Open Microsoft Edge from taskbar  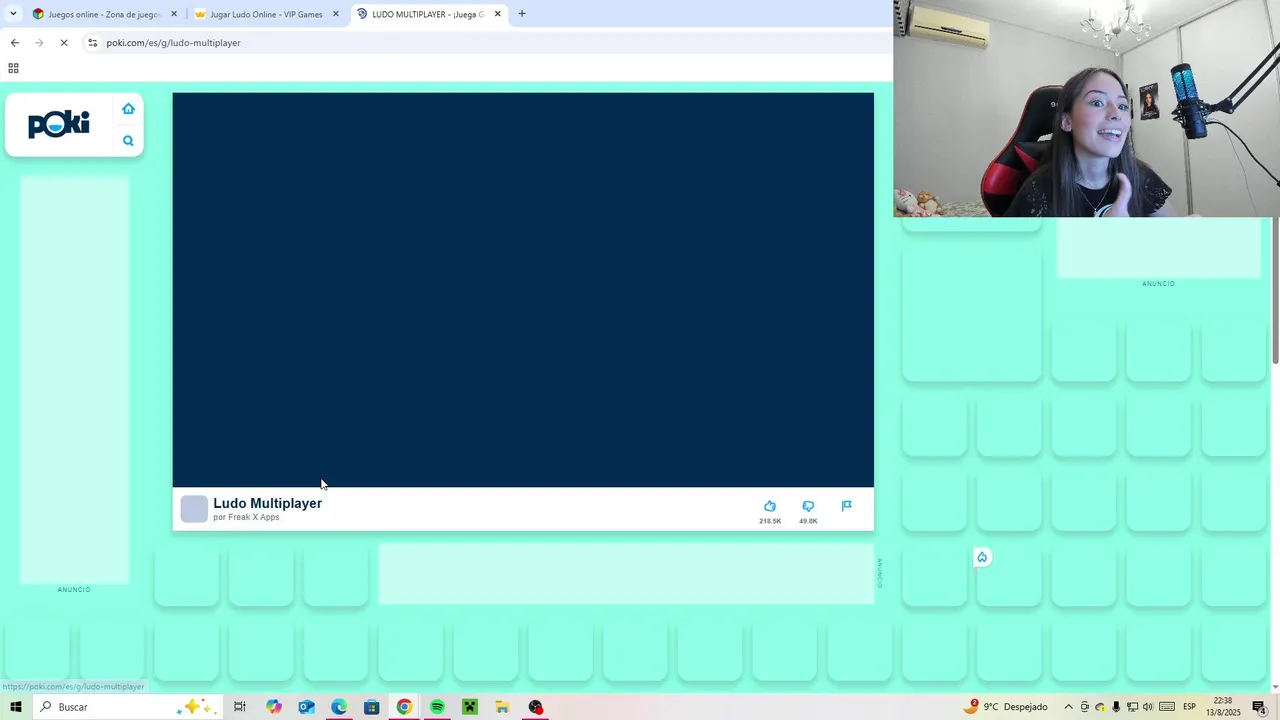click(x=339, y=707)
